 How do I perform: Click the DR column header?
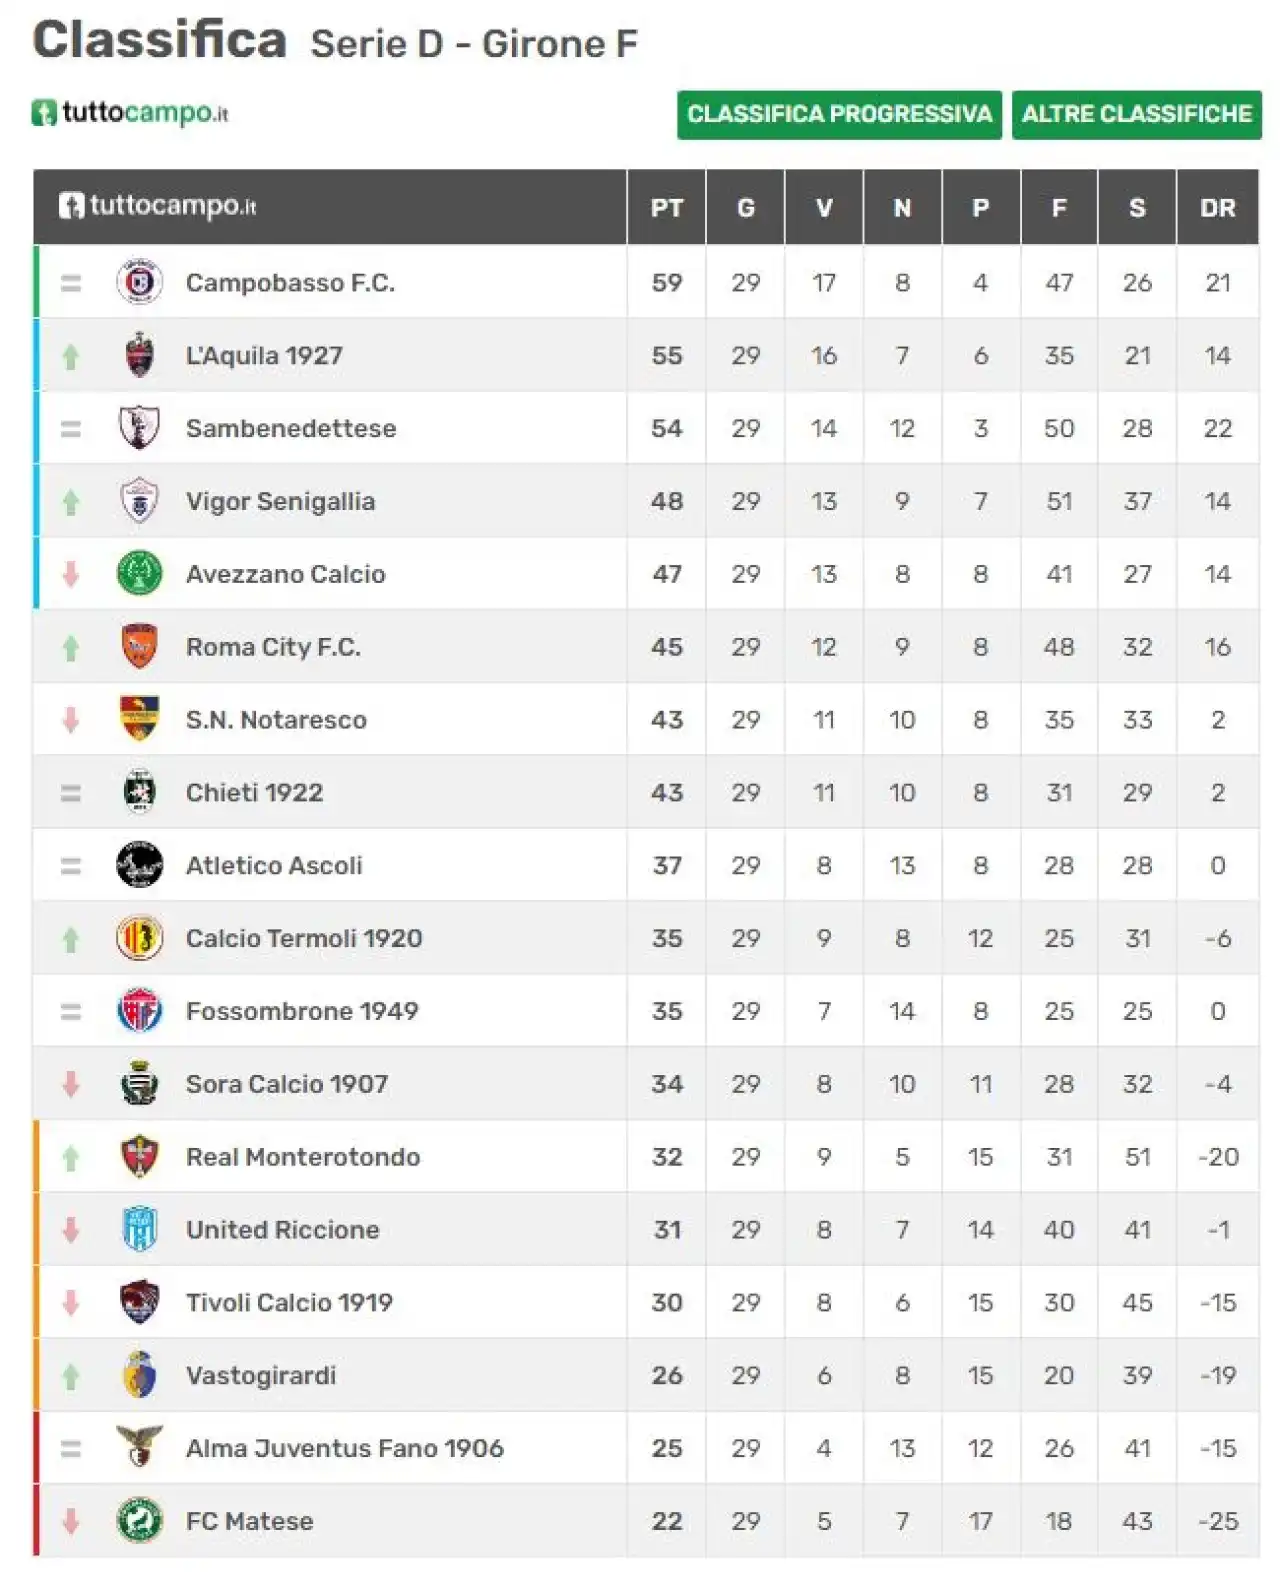point(1217,208)
